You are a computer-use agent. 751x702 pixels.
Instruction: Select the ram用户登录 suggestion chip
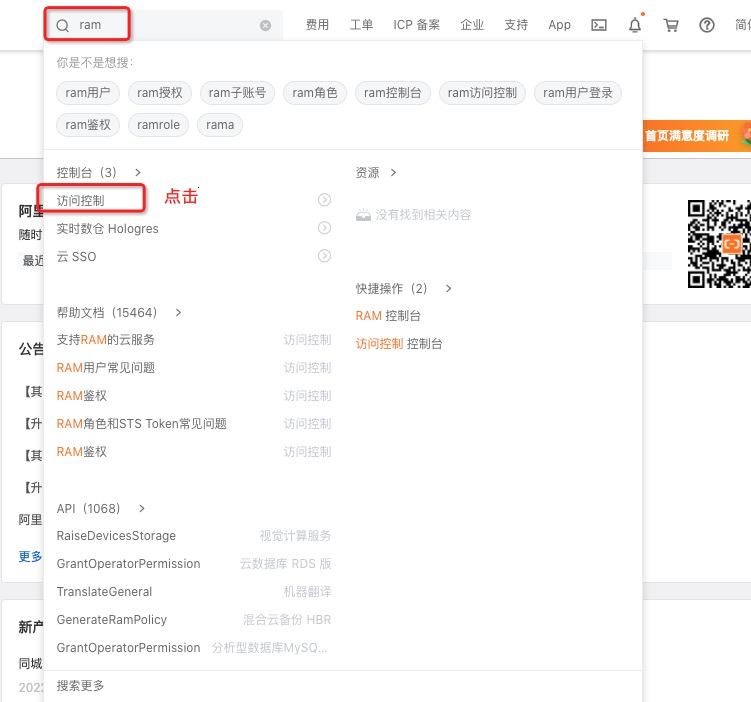coord(578,92)
